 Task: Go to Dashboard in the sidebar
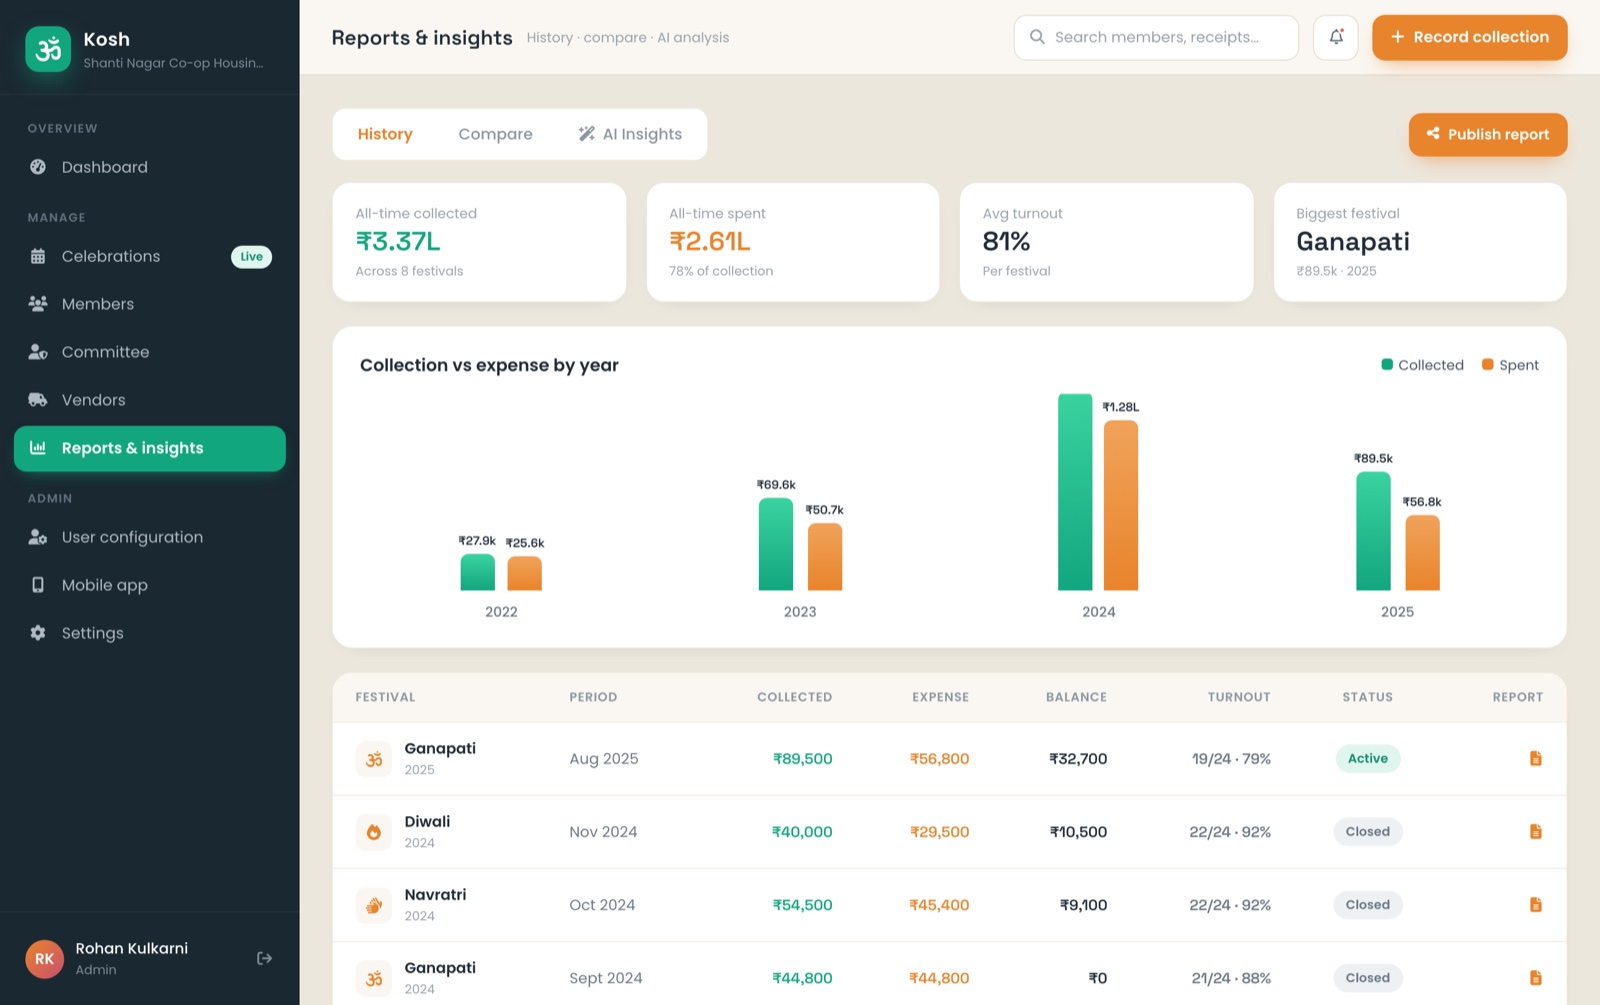pos(150,167)
